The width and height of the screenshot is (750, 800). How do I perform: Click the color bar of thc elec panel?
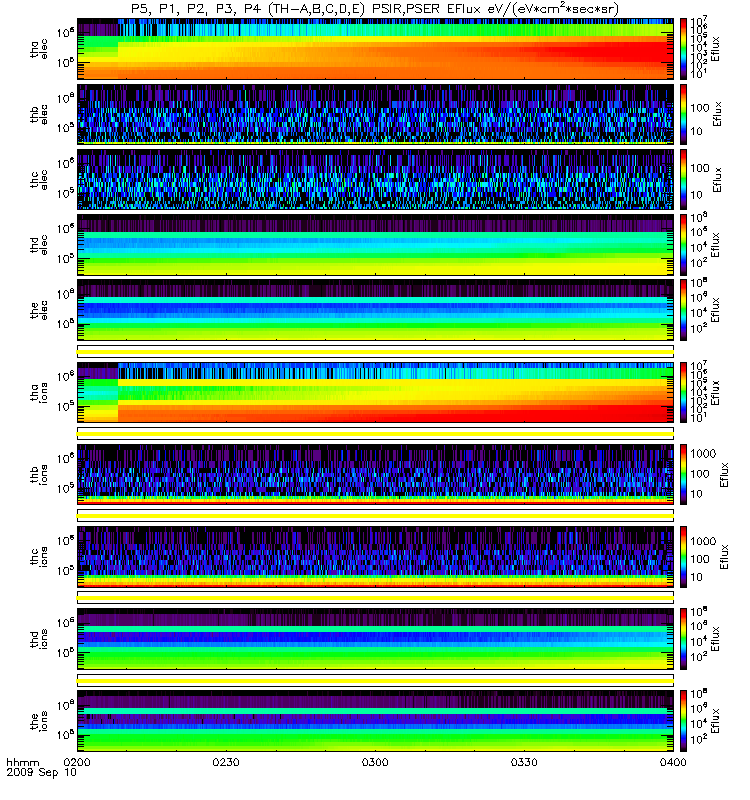point(683,180)
